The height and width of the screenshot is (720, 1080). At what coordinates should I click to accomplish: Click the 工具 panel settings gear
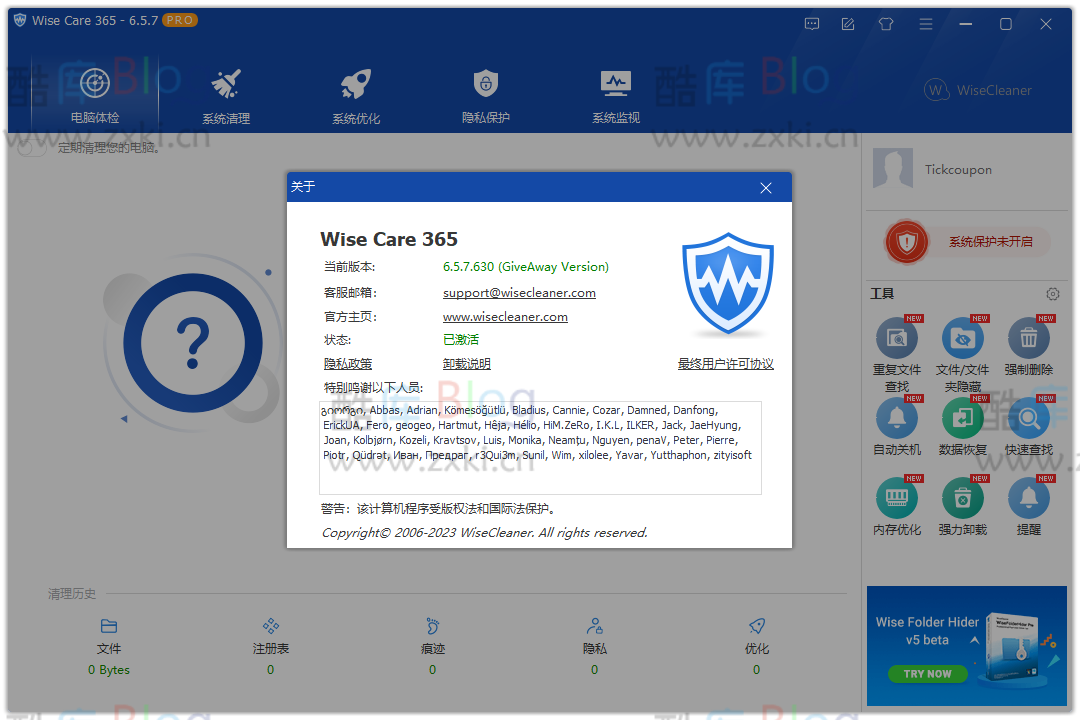[x=1052, y=294]
